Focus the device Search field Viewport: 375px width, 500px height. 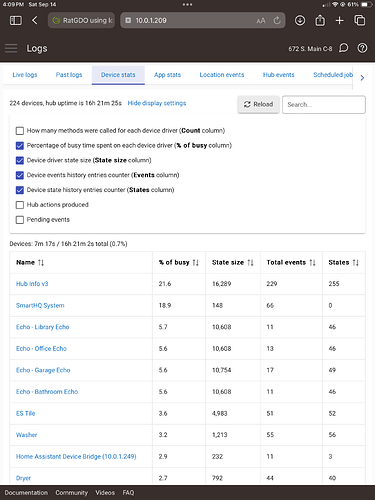point(324,105)
